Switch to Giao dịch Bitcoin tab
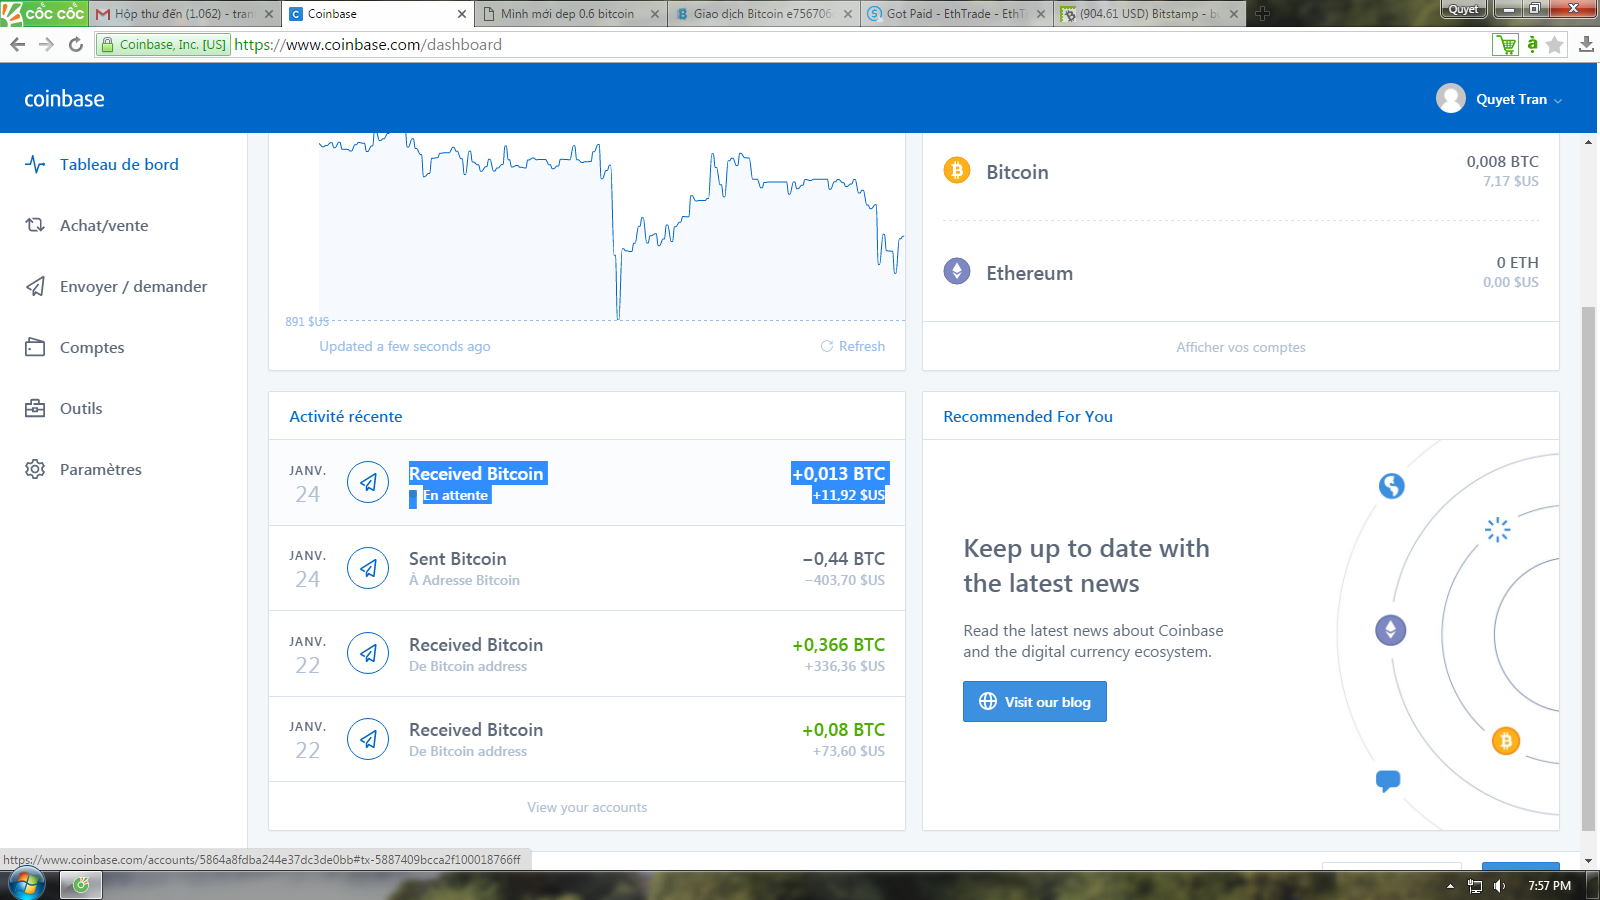The image size is (1600, 900). click(x=764, y=14)
